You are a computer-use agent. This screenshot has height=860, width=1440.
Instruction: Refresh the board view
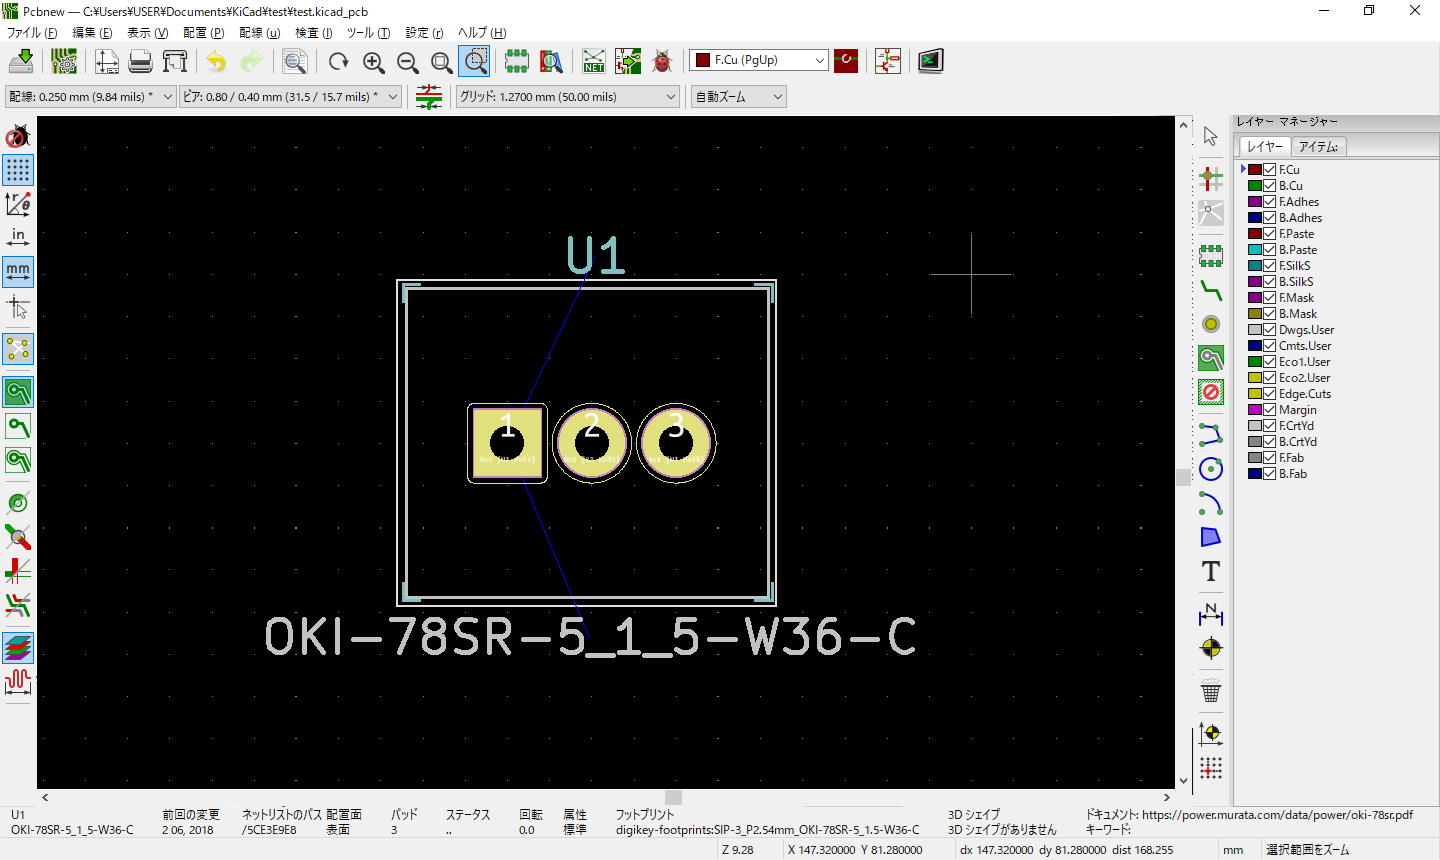(x=339, y=61)
